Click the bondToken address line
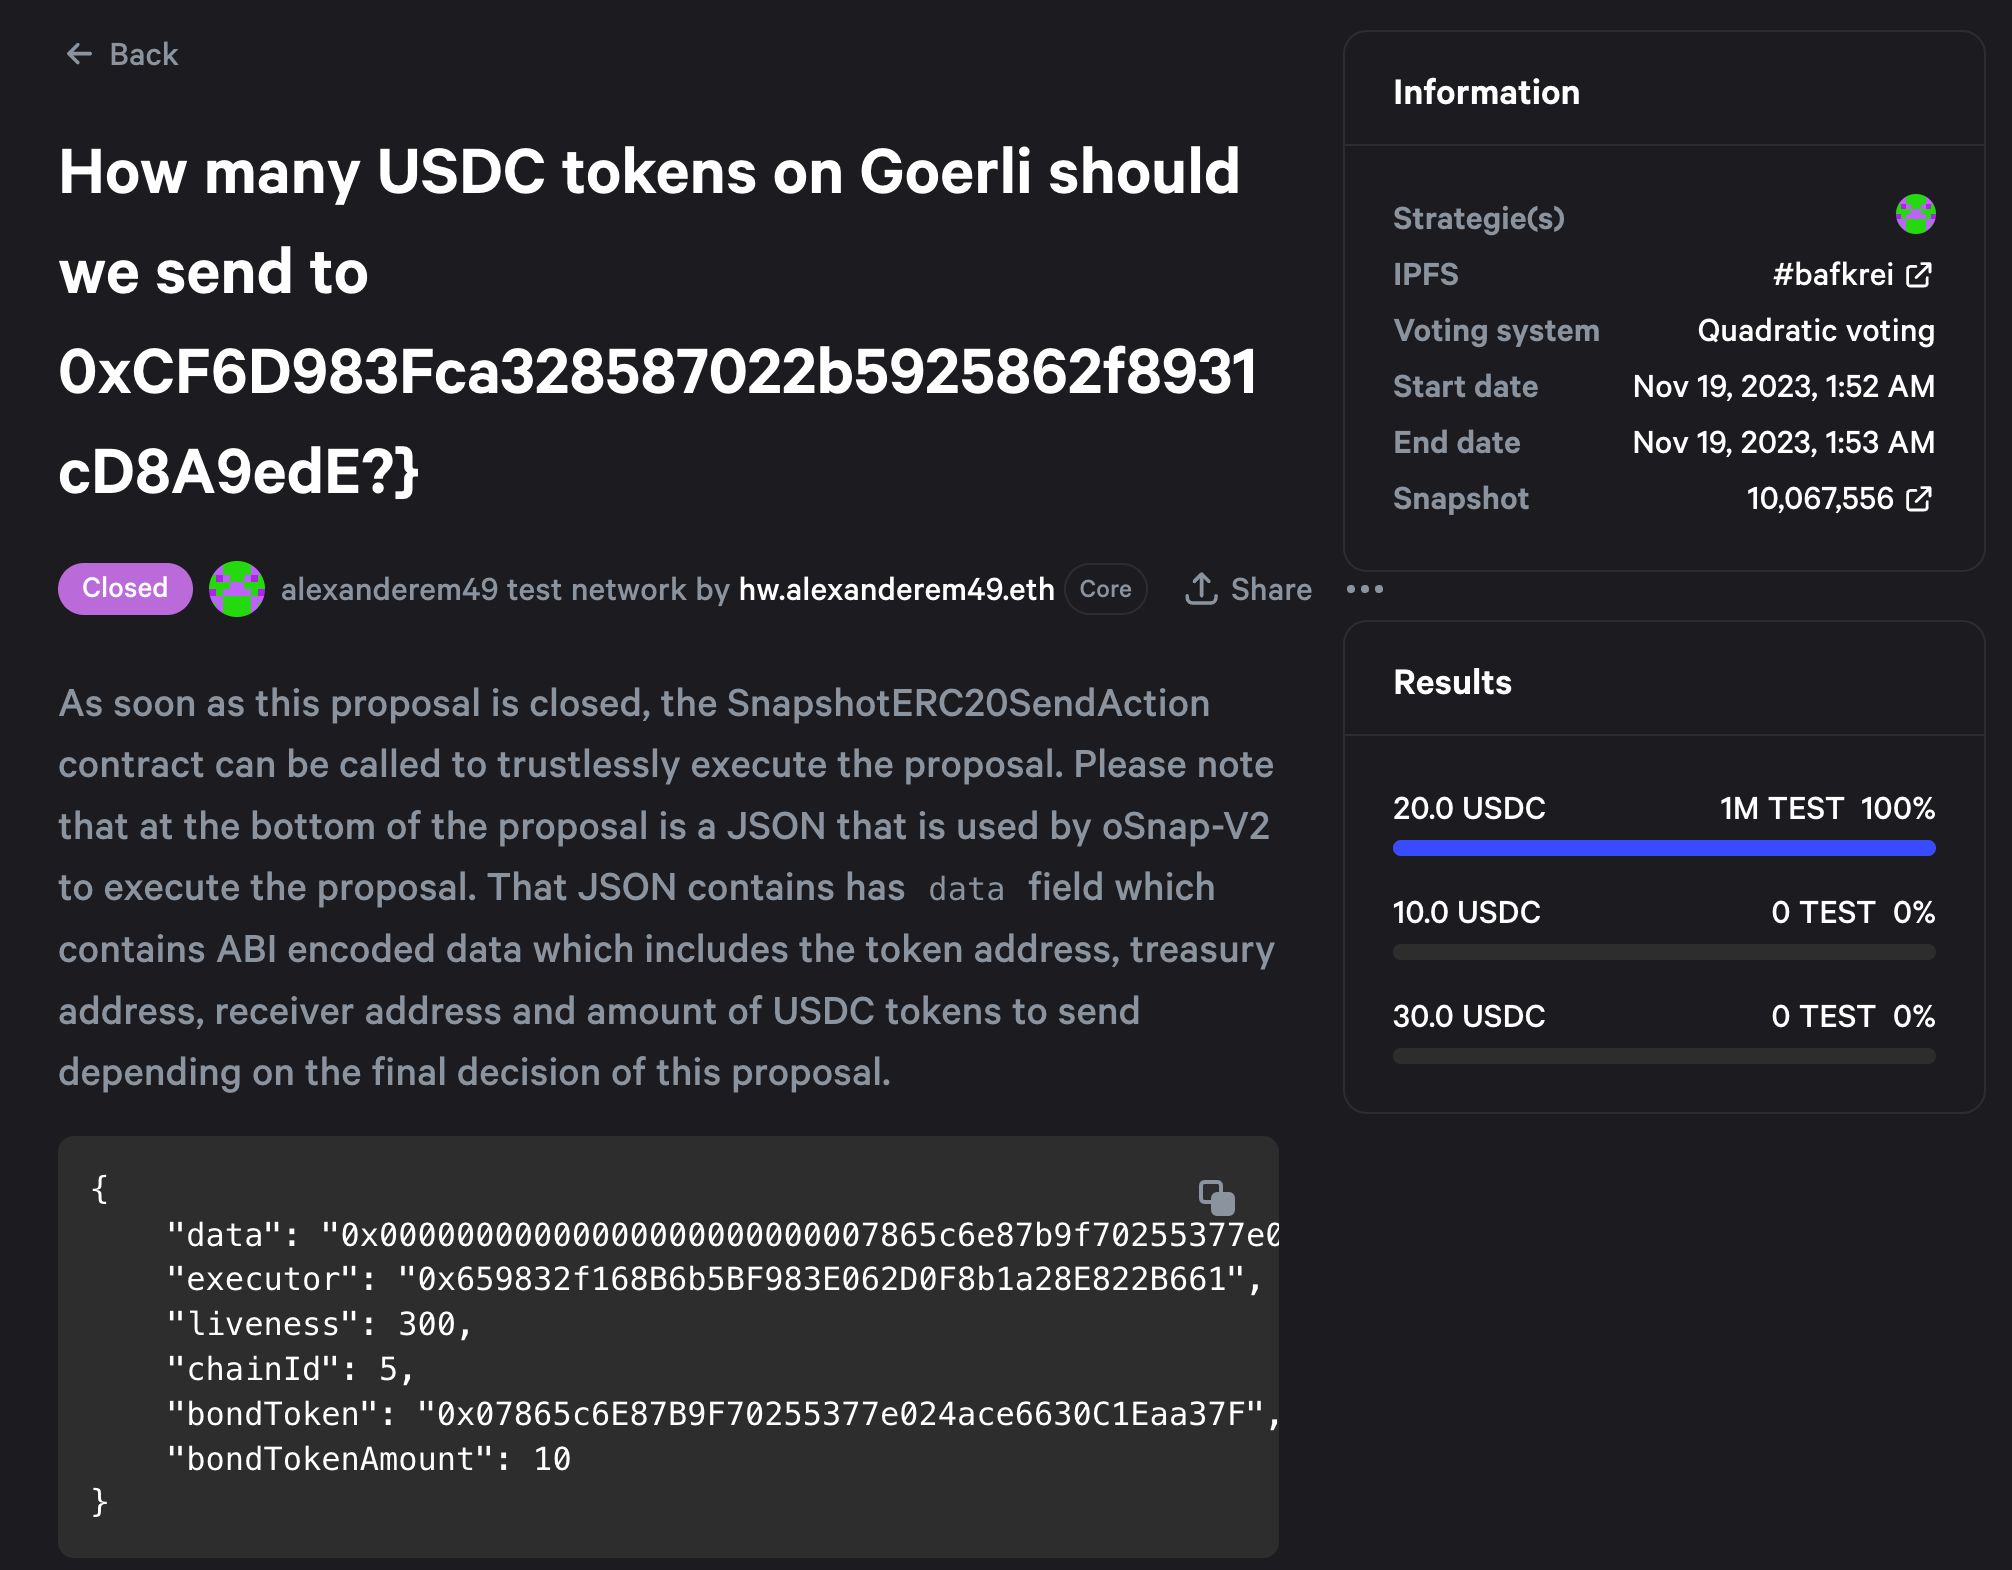Image resolution: width=2012 pixels, height=1570 pixels. pos(723,1414)
